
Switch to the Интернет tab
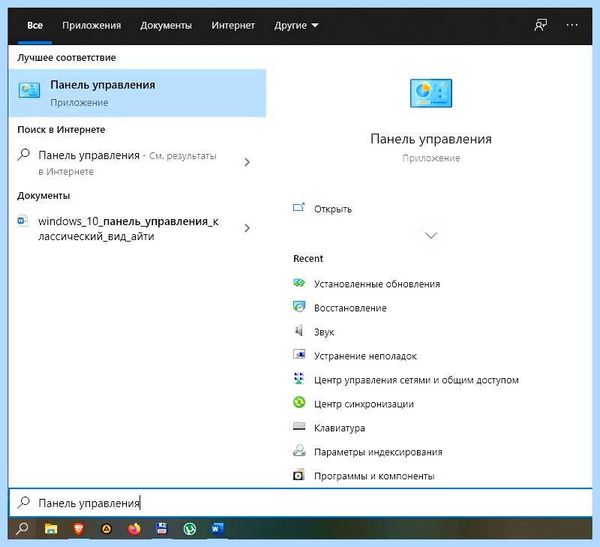tap(233, 26)
